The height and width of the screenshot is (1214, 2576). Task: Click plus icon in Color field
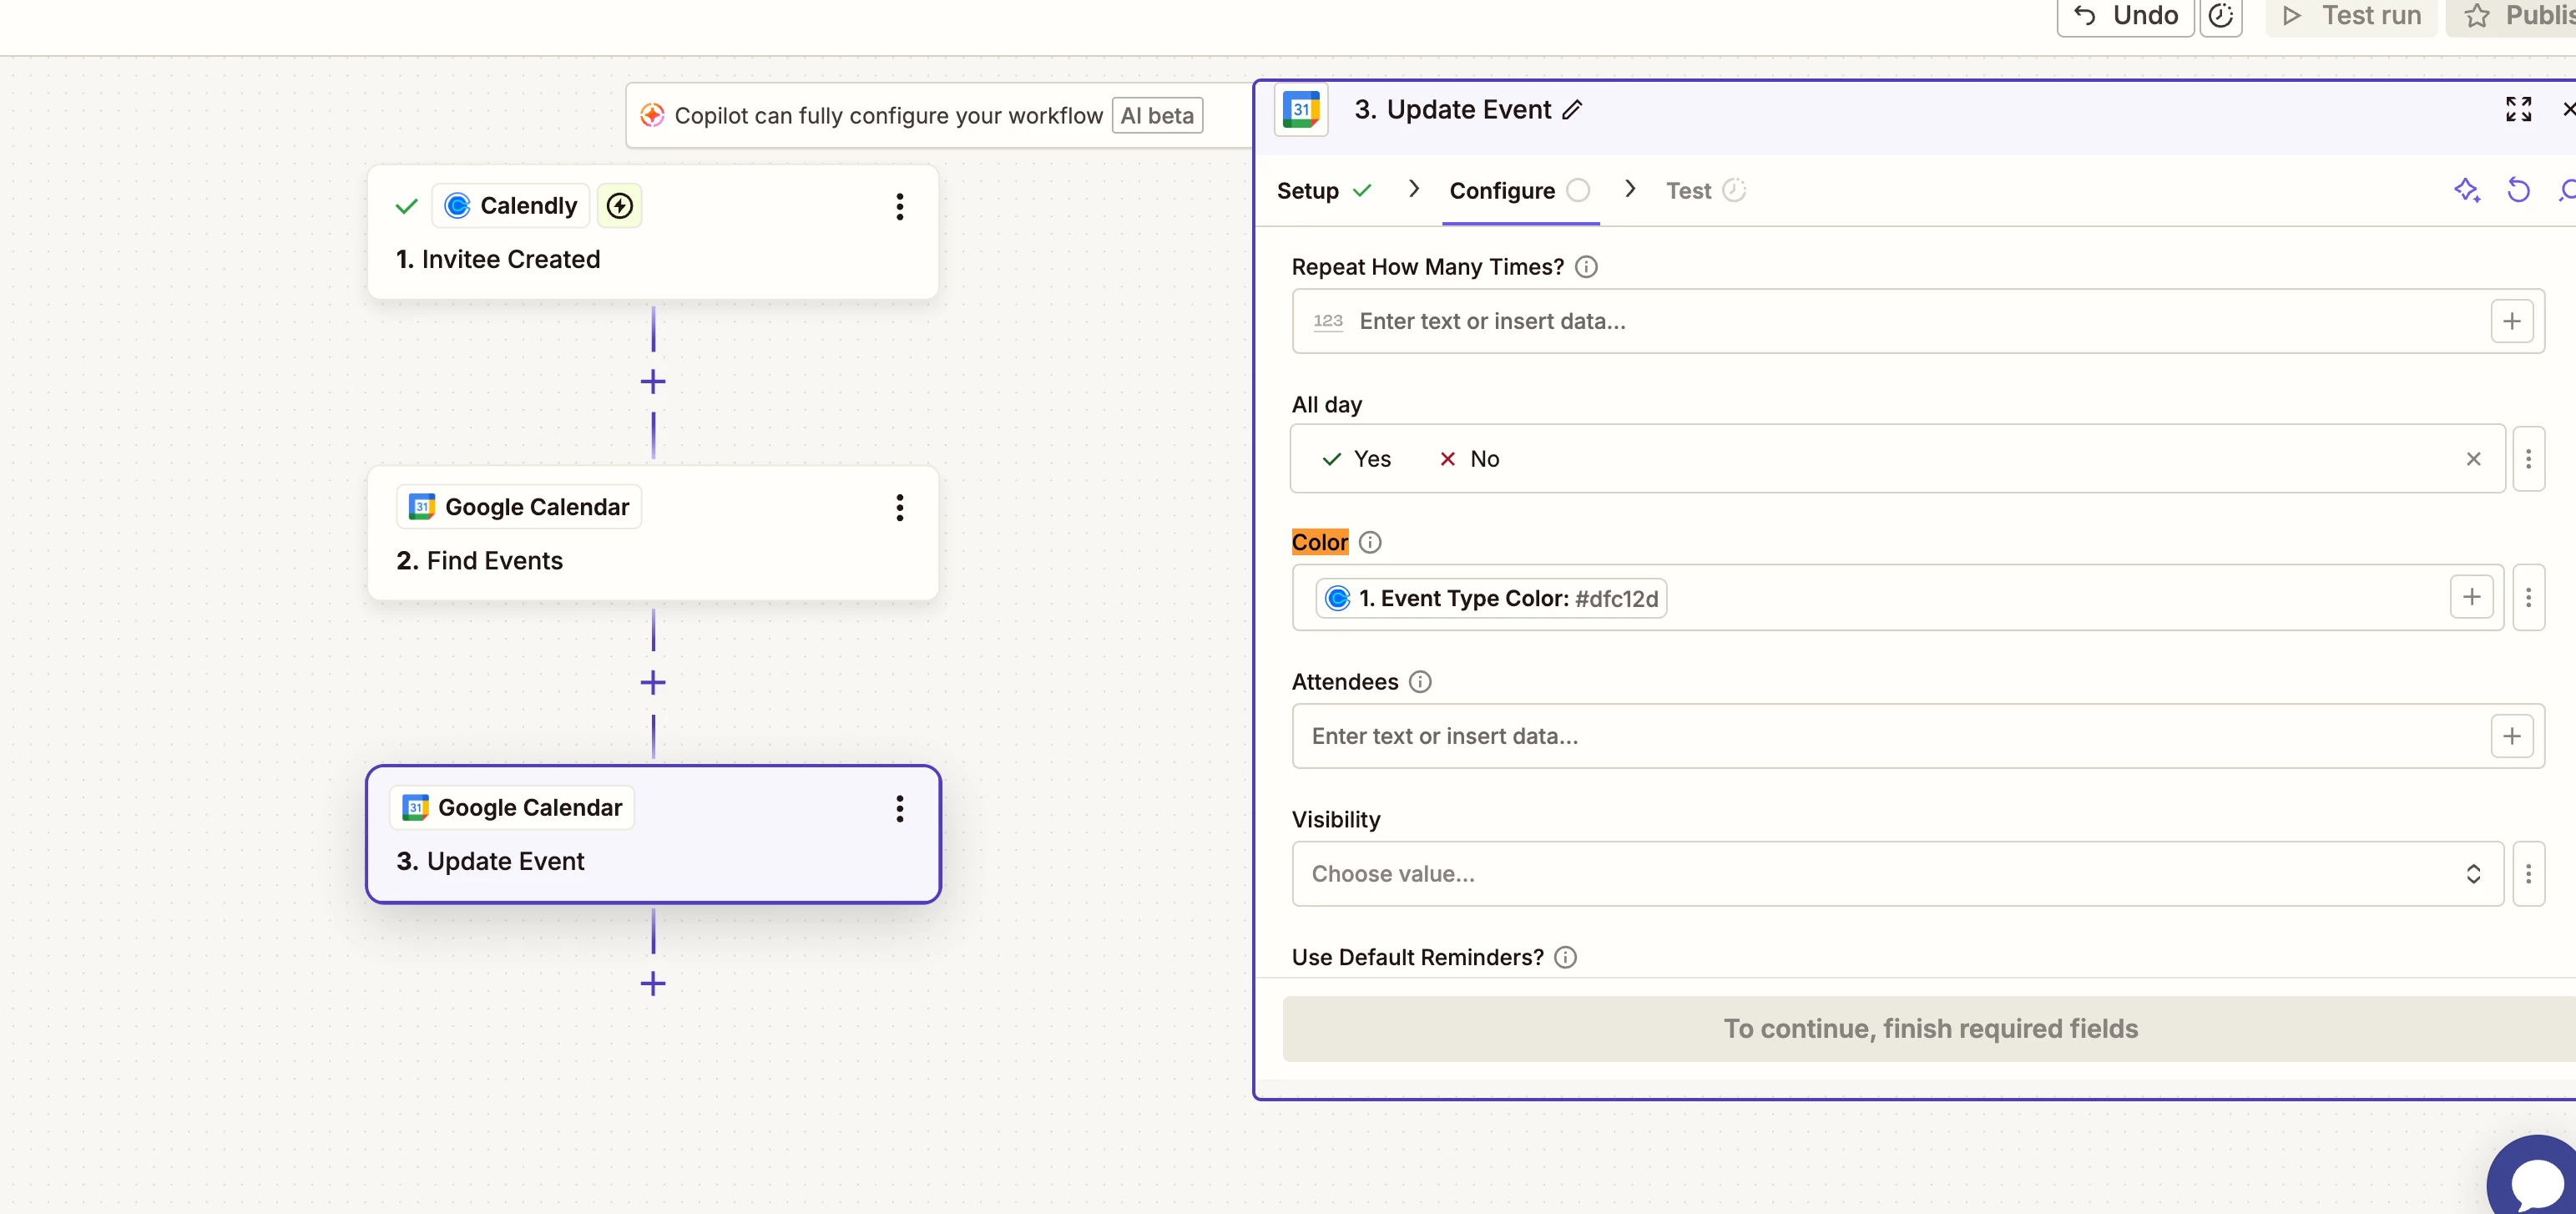[2471, 597]
